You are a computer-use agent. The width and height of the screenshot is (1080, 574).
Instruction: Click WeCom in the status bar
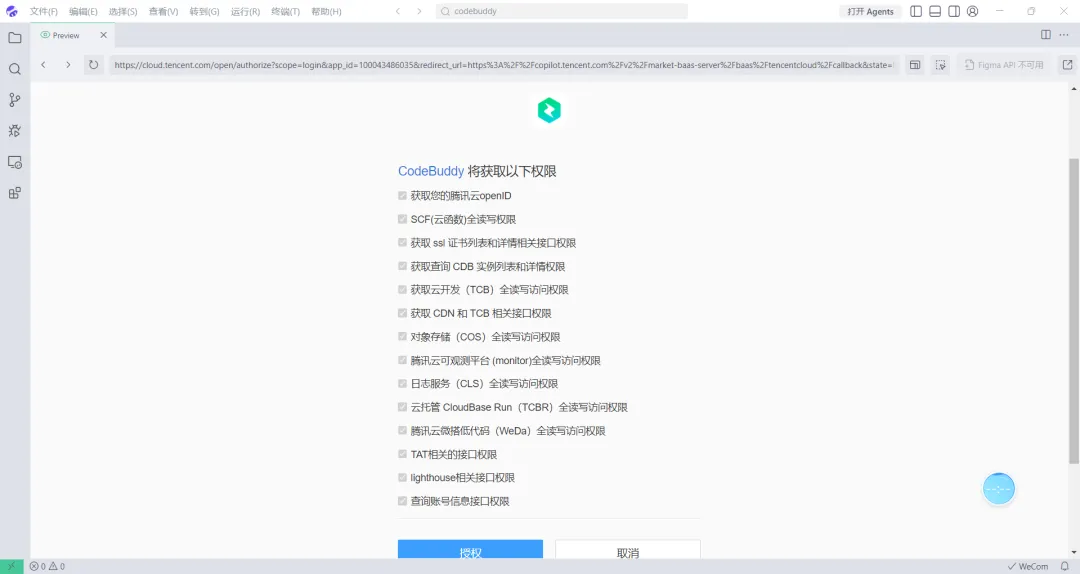pyautogui.click(x=1027, y=566)
